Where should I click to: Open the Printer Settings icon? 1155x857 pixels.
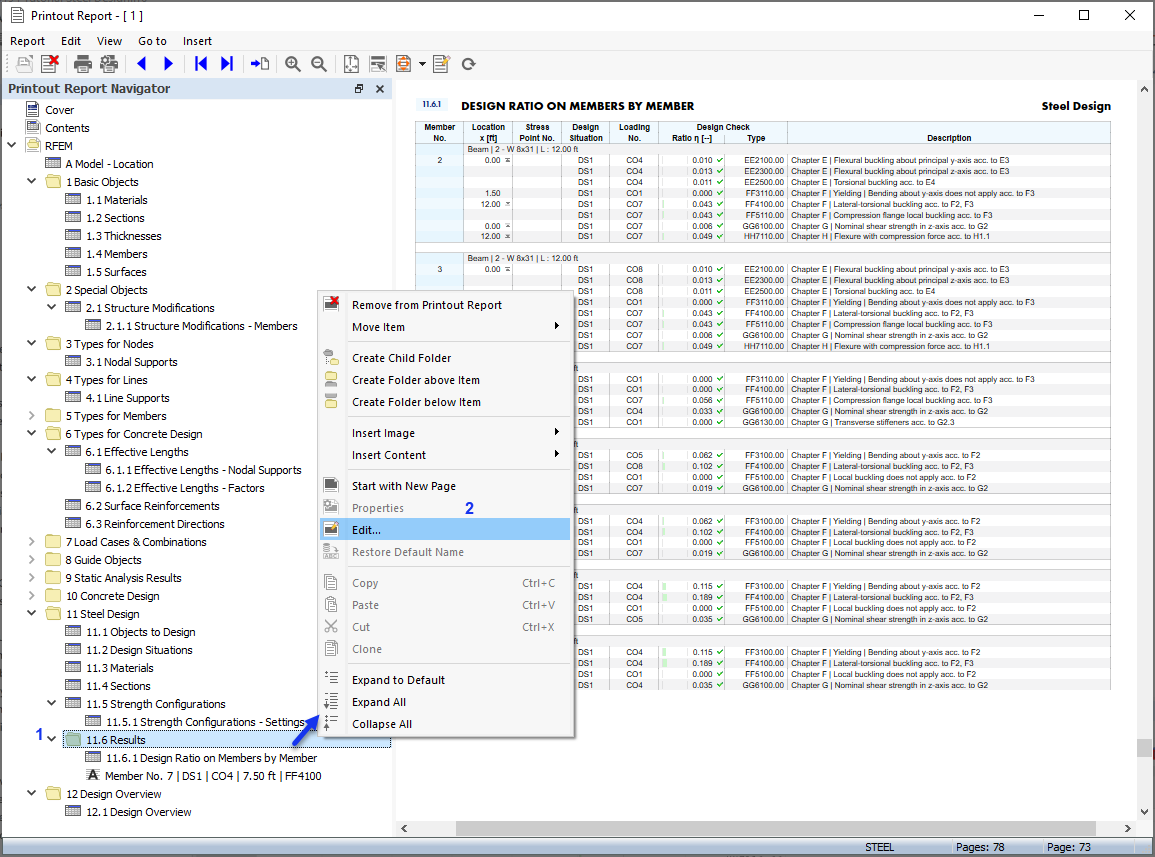tap(109, 63)
